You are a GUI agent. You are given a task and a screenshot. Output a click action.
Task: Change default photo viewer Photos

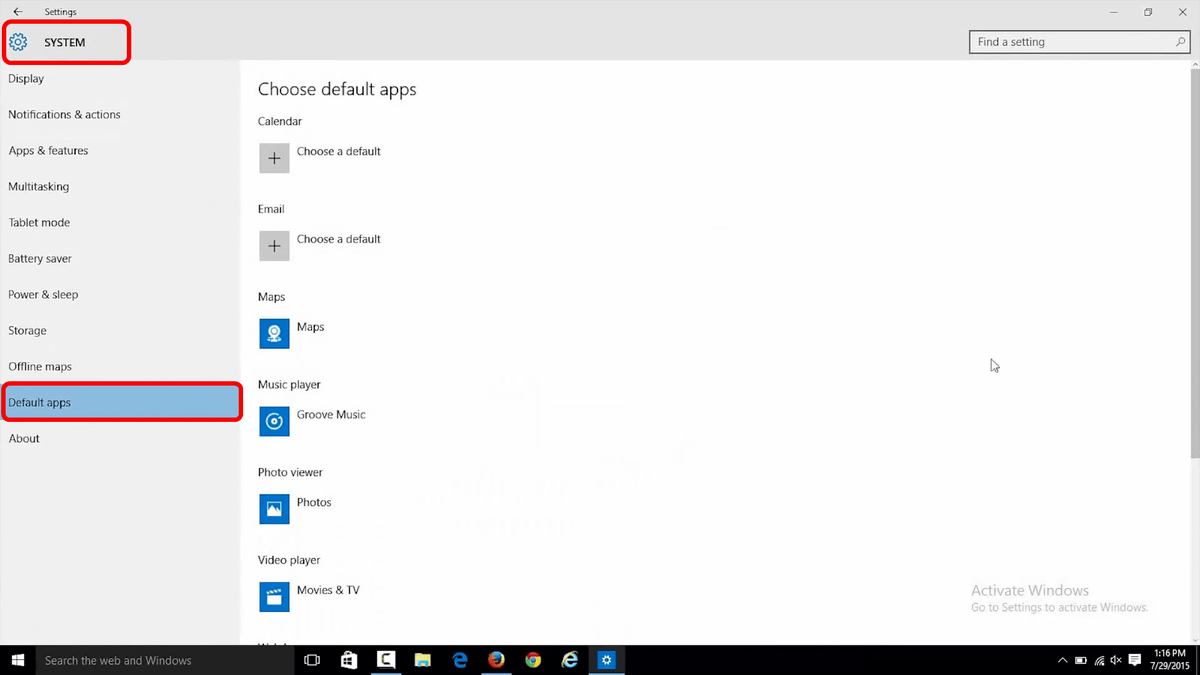tap(314, 503)
